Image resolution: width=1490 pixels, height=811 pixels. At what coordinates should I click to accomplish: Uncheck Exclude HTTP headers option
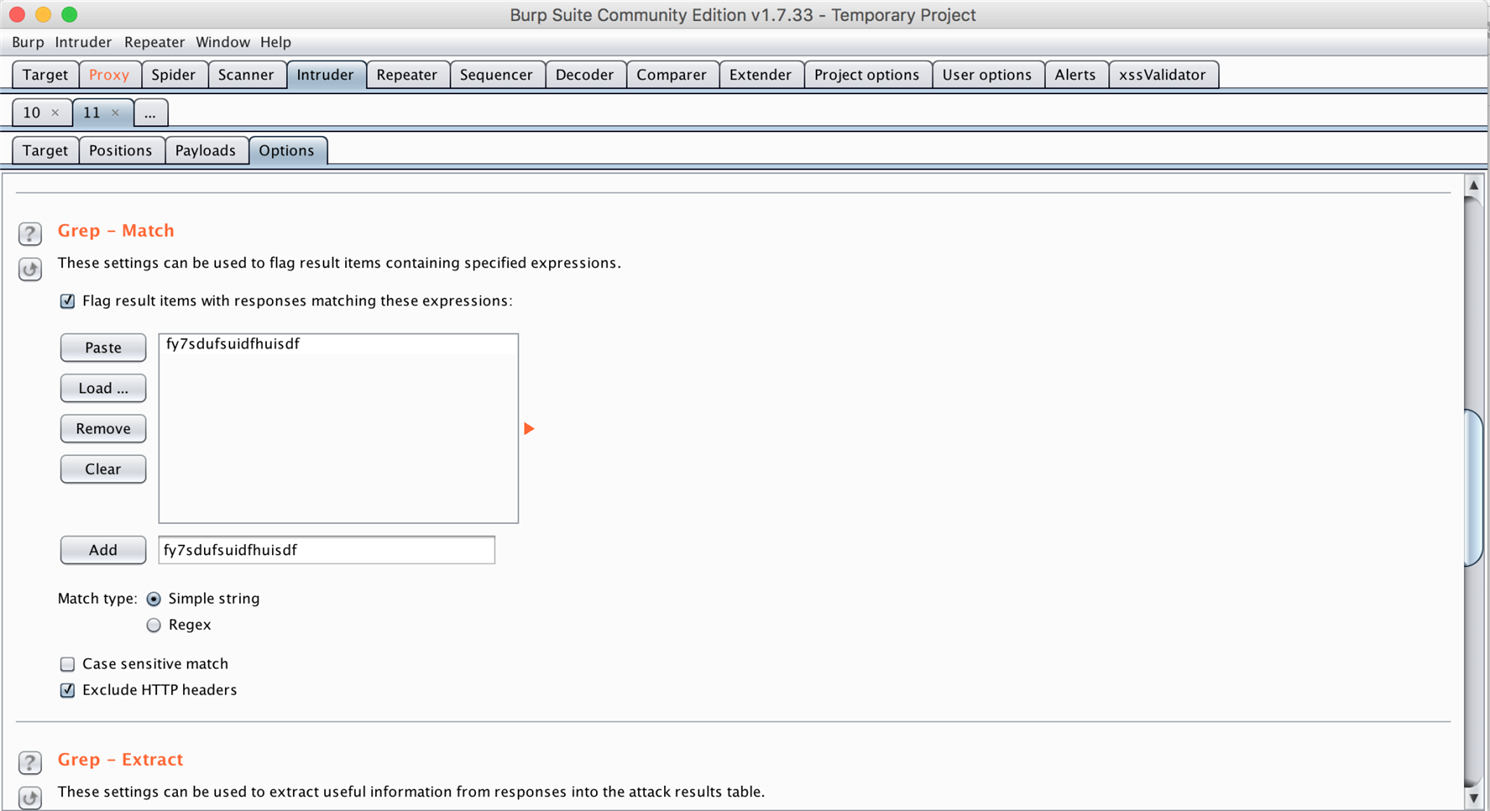coord(68,690)
